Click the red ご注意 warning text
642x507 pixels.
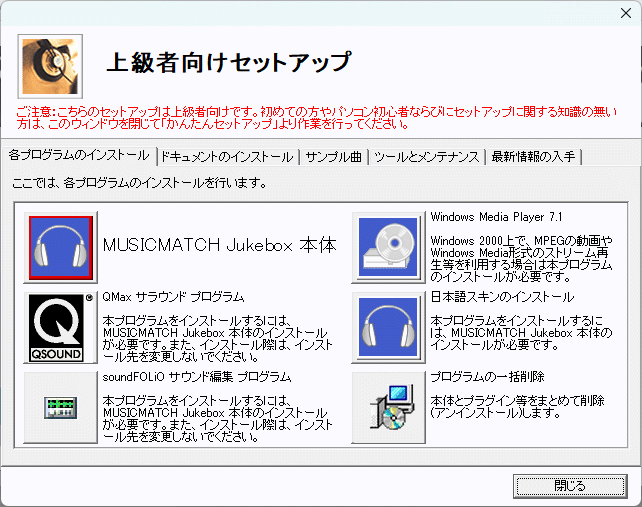tap(316, 118)
